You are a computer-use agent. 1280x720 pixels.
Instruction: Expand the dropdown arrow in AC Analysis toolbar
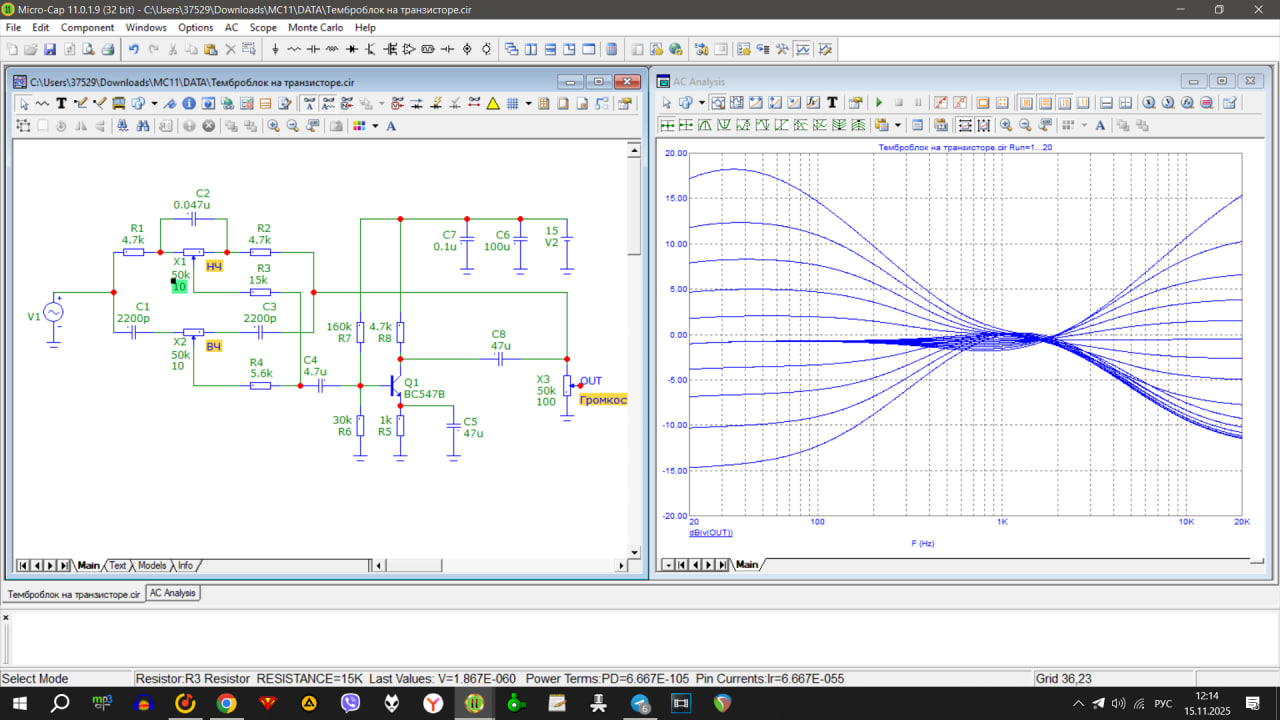coord(701,103)
